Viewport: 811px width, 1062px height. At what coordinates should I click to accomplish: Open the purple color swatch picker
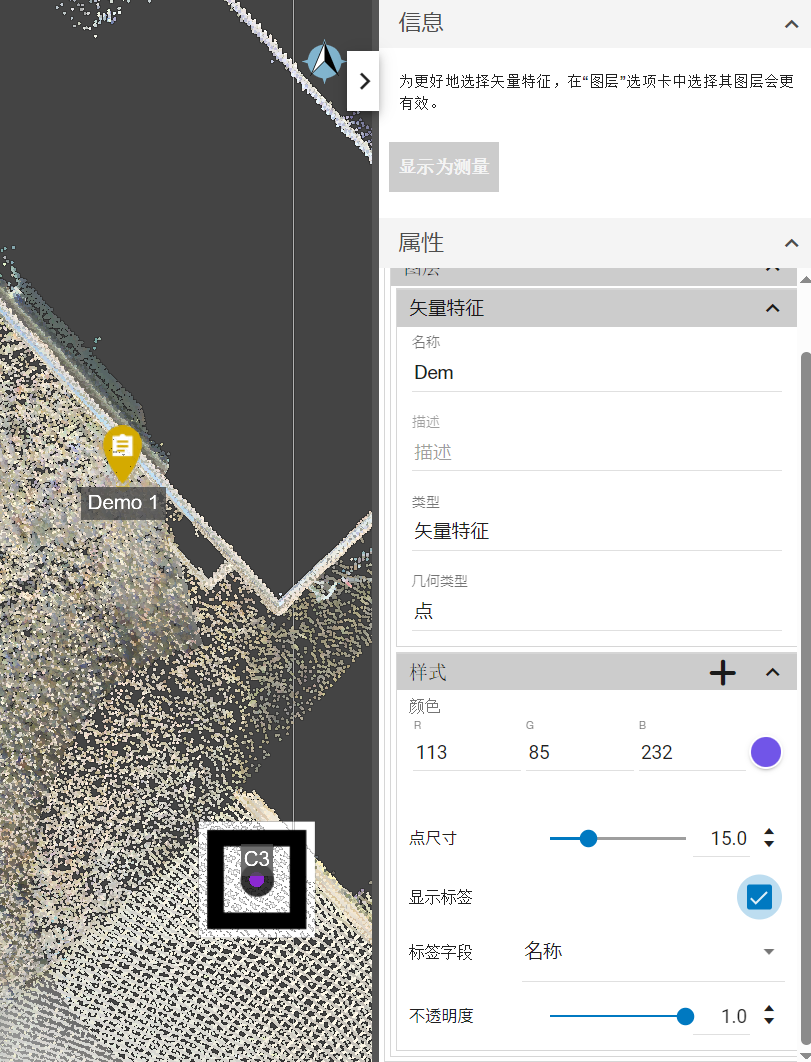click(765, 752)
